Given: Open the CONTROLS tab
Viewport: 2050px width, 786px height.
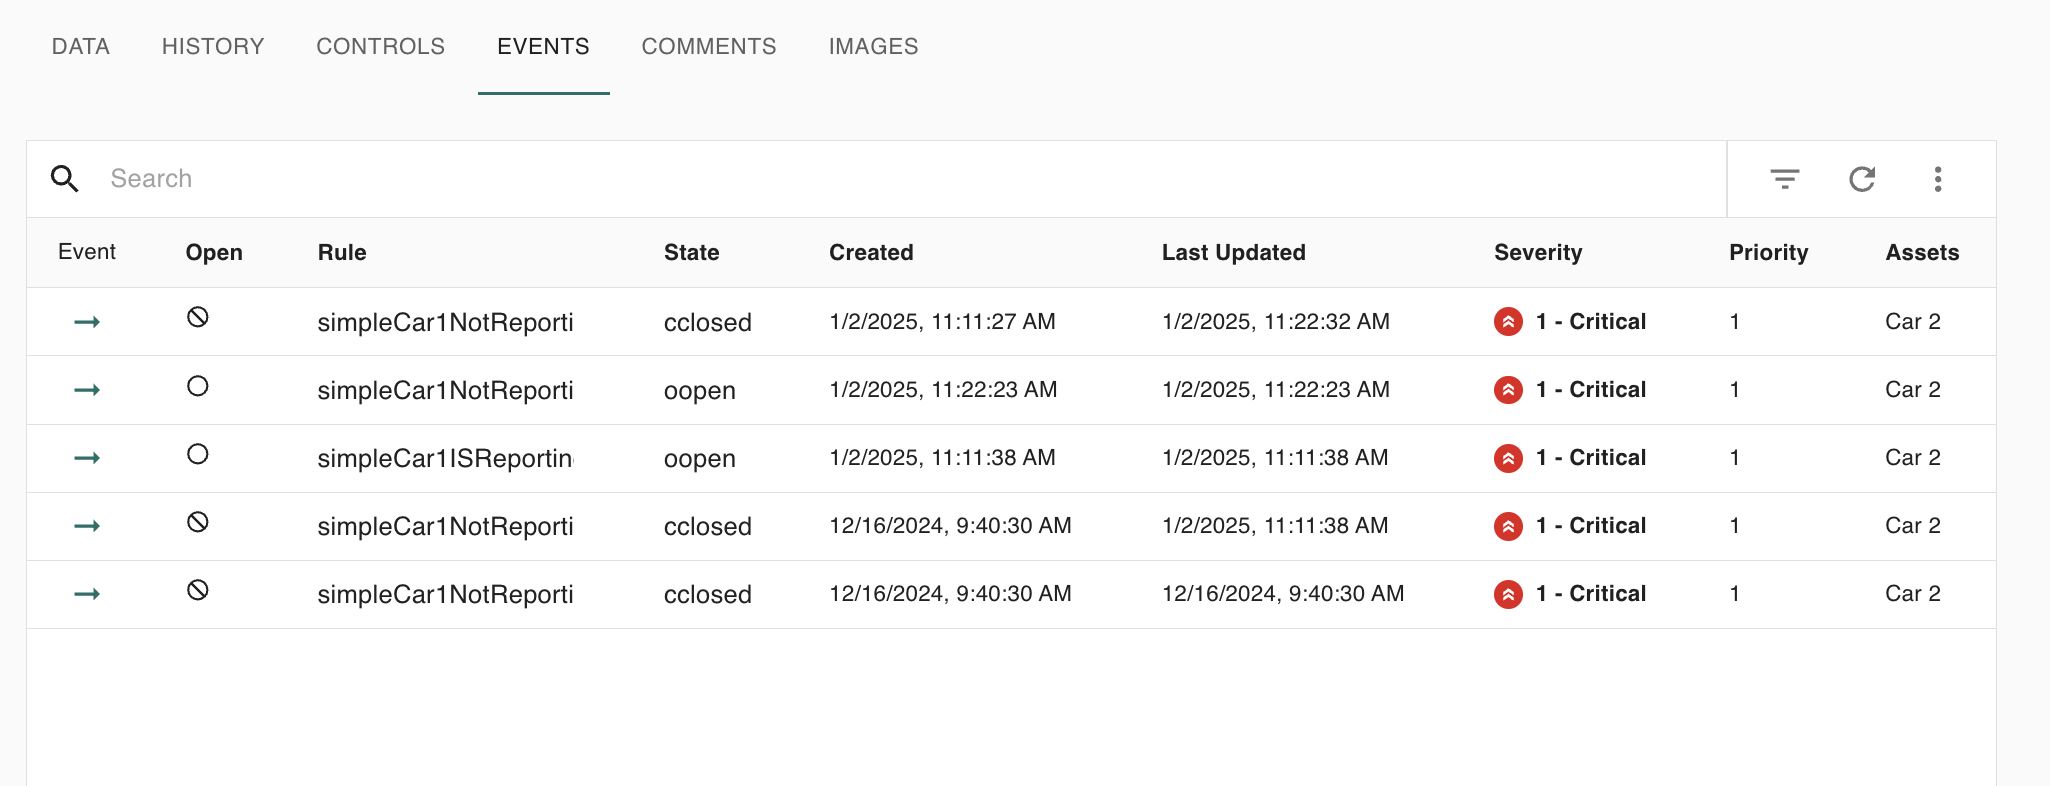Looking at the screenshot, I should click(x=380, y=47).
